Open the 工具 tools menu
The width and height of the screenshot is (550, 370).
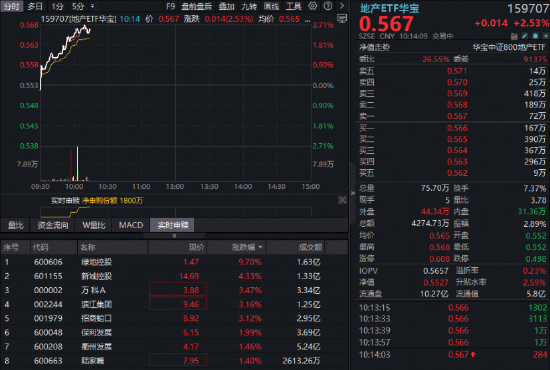click(x=294, y=6)
